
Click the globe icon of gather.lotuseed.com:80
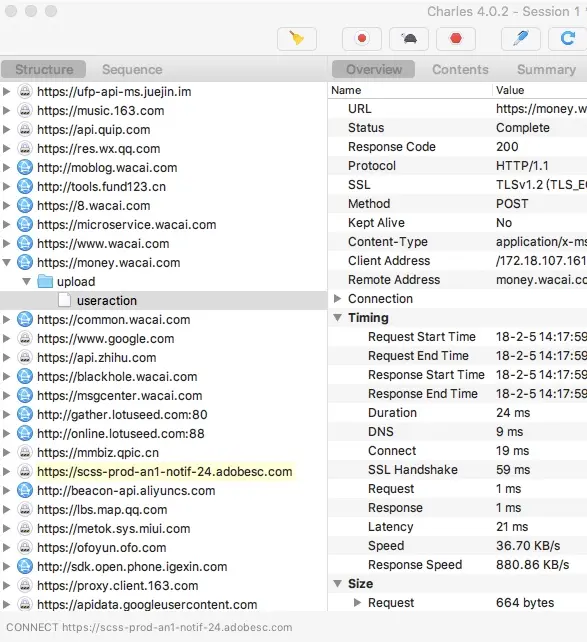click(25, 414)
